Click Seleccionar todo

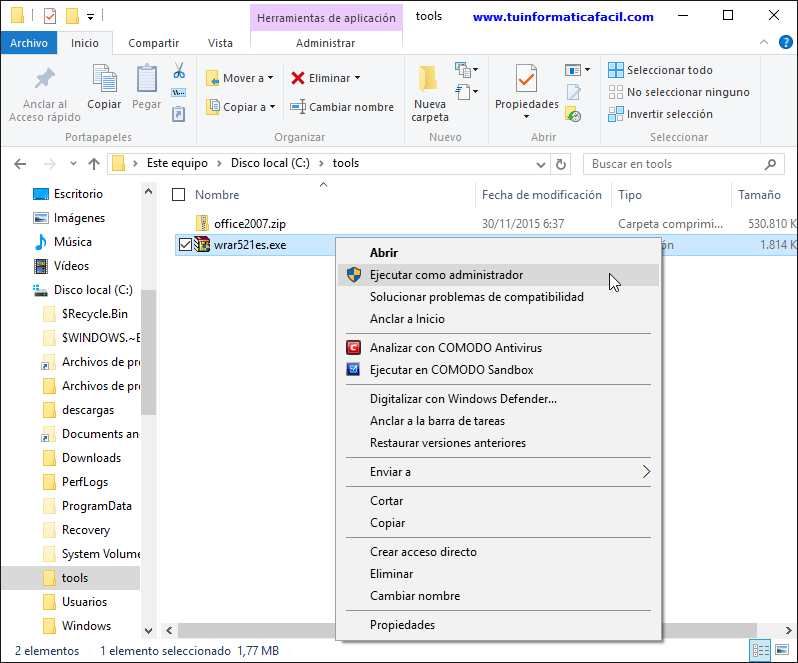(660, 70)
